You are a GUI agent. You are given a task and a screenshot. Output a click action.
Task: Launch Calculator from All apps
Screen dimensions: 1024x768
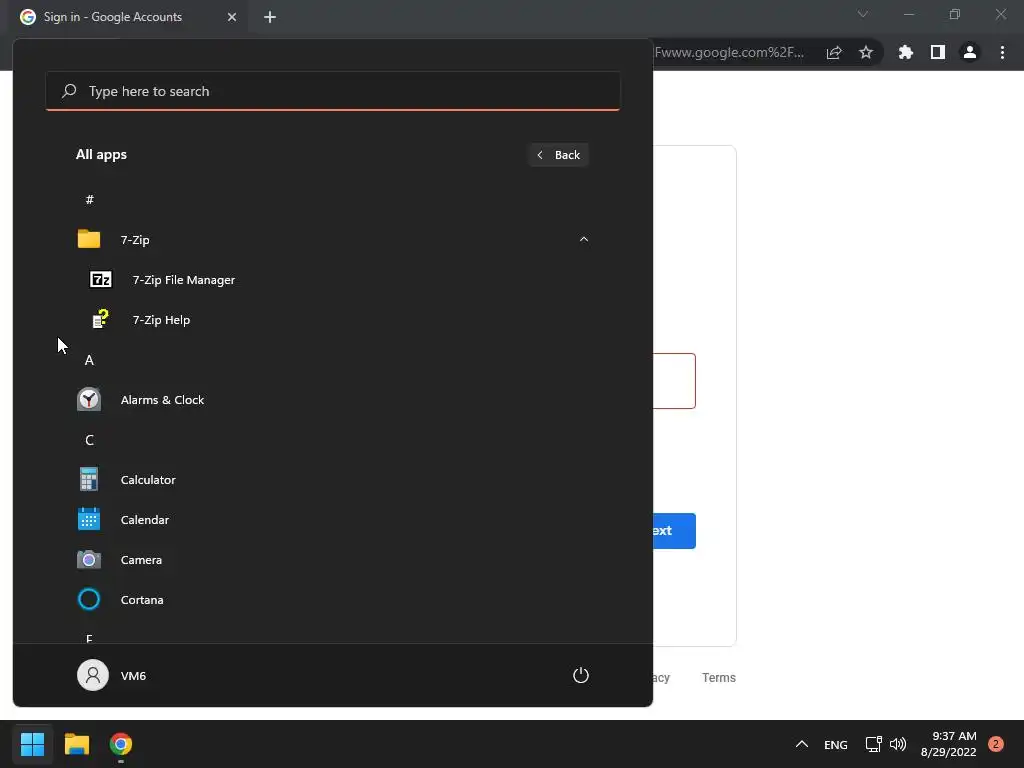pos(333,480)
